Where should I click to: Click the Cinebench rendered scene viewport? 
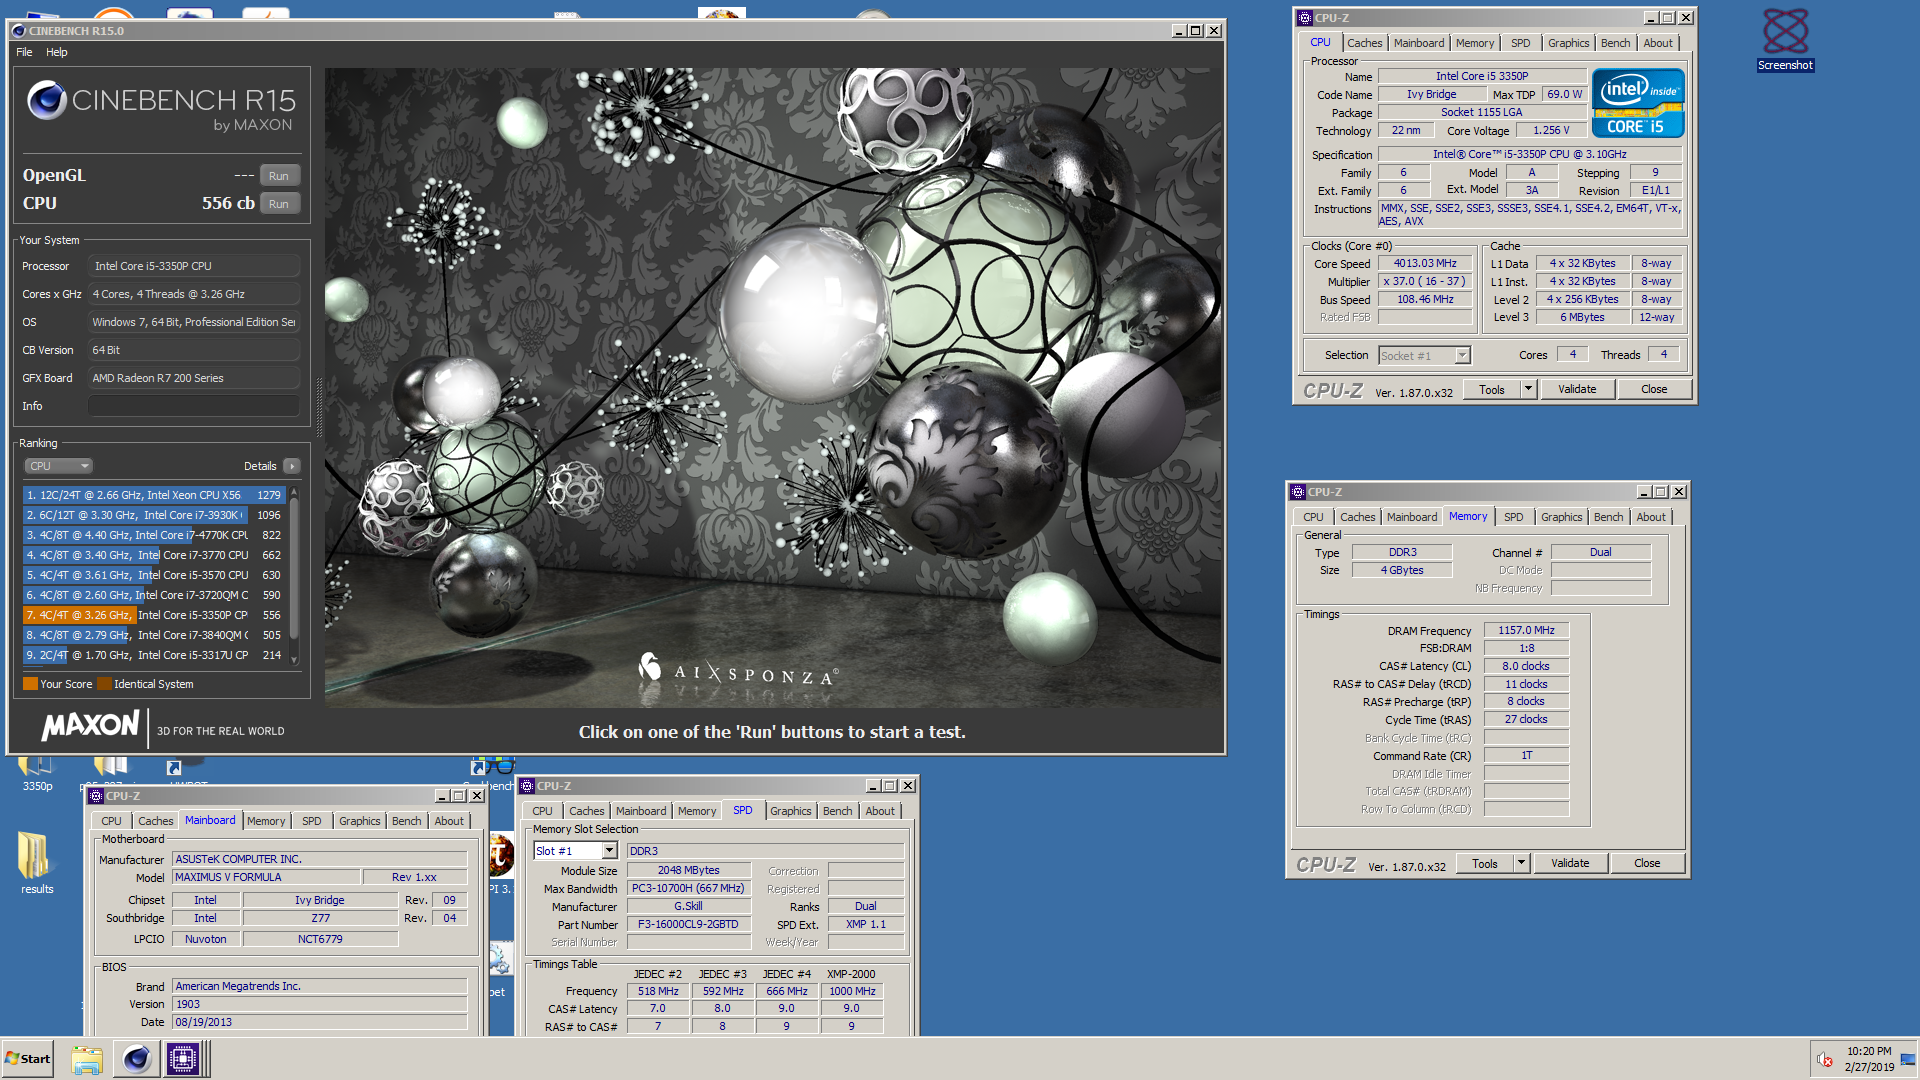click(772, 388)
